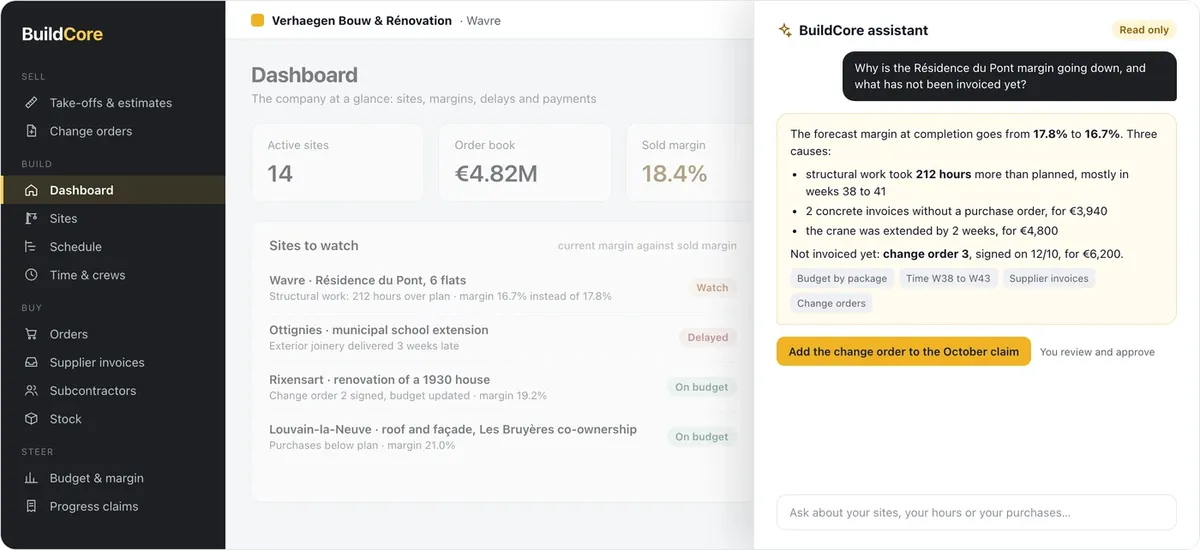The image size is (1200, 550).
Task: Click the Budget & margin chart icon
Action: coord(31,478)
